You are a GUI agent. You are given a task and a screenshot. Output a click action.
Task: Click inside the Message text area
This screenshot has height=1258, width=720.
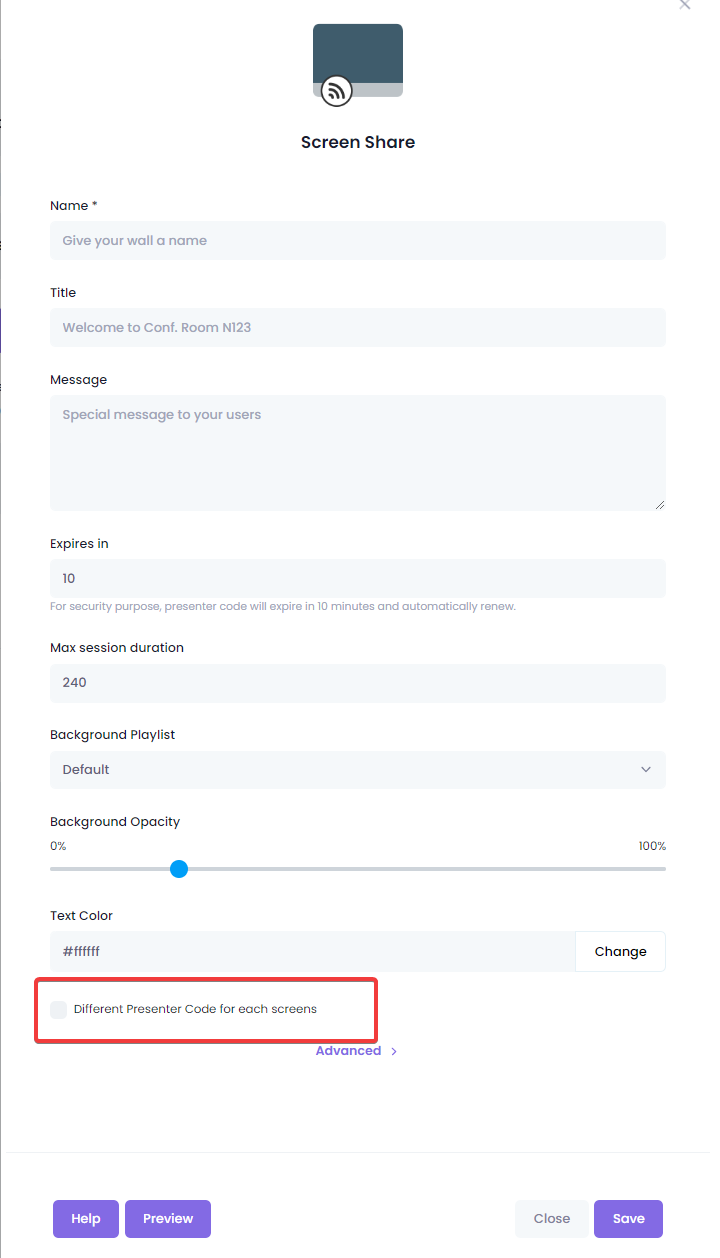358,453
